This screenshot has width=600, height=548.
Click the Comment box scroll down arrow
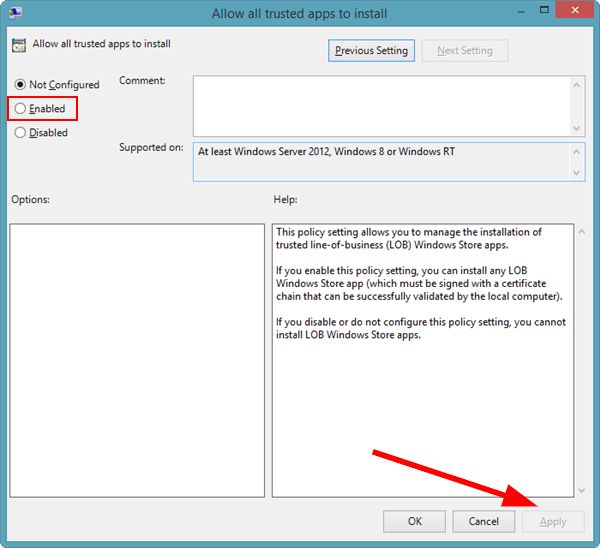click(x=577, y=128)
